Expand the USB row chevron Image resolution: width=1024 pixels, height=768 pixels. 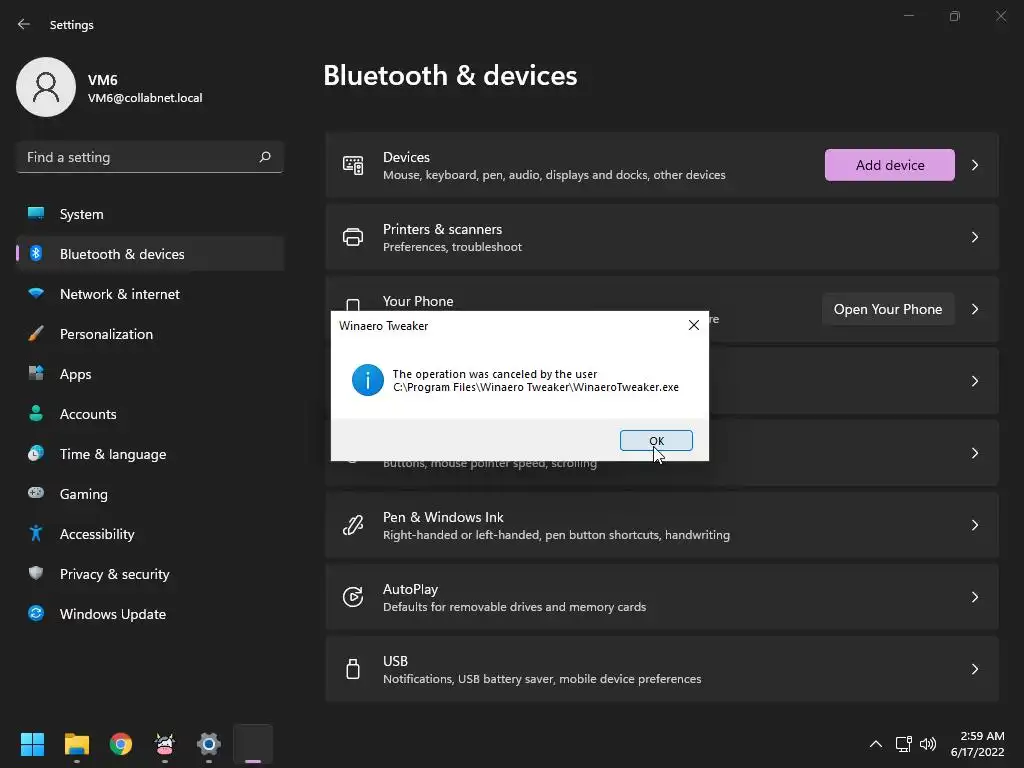tap(974, 669)
